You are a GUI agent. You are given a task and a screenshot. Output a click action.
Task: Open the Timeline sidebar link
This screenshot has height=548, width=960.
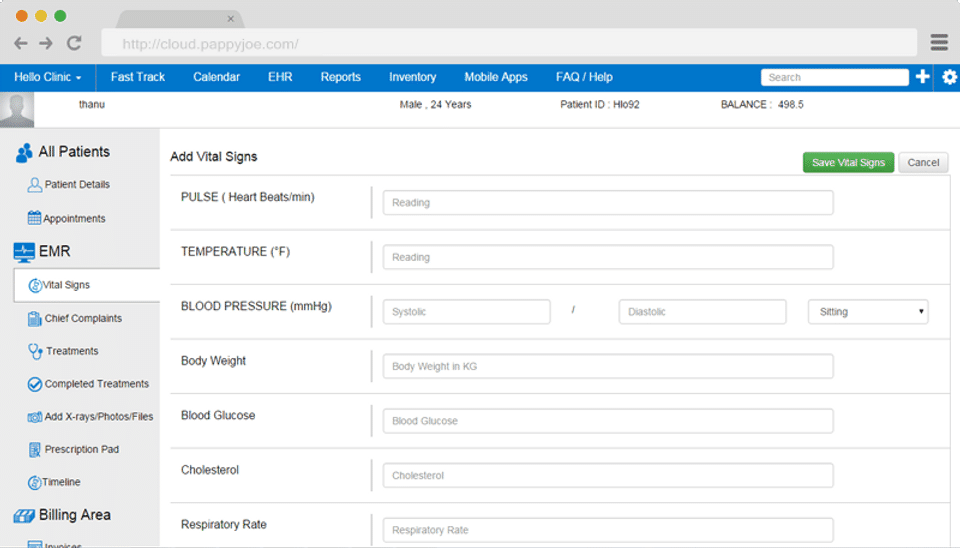(x=61, y=482)
